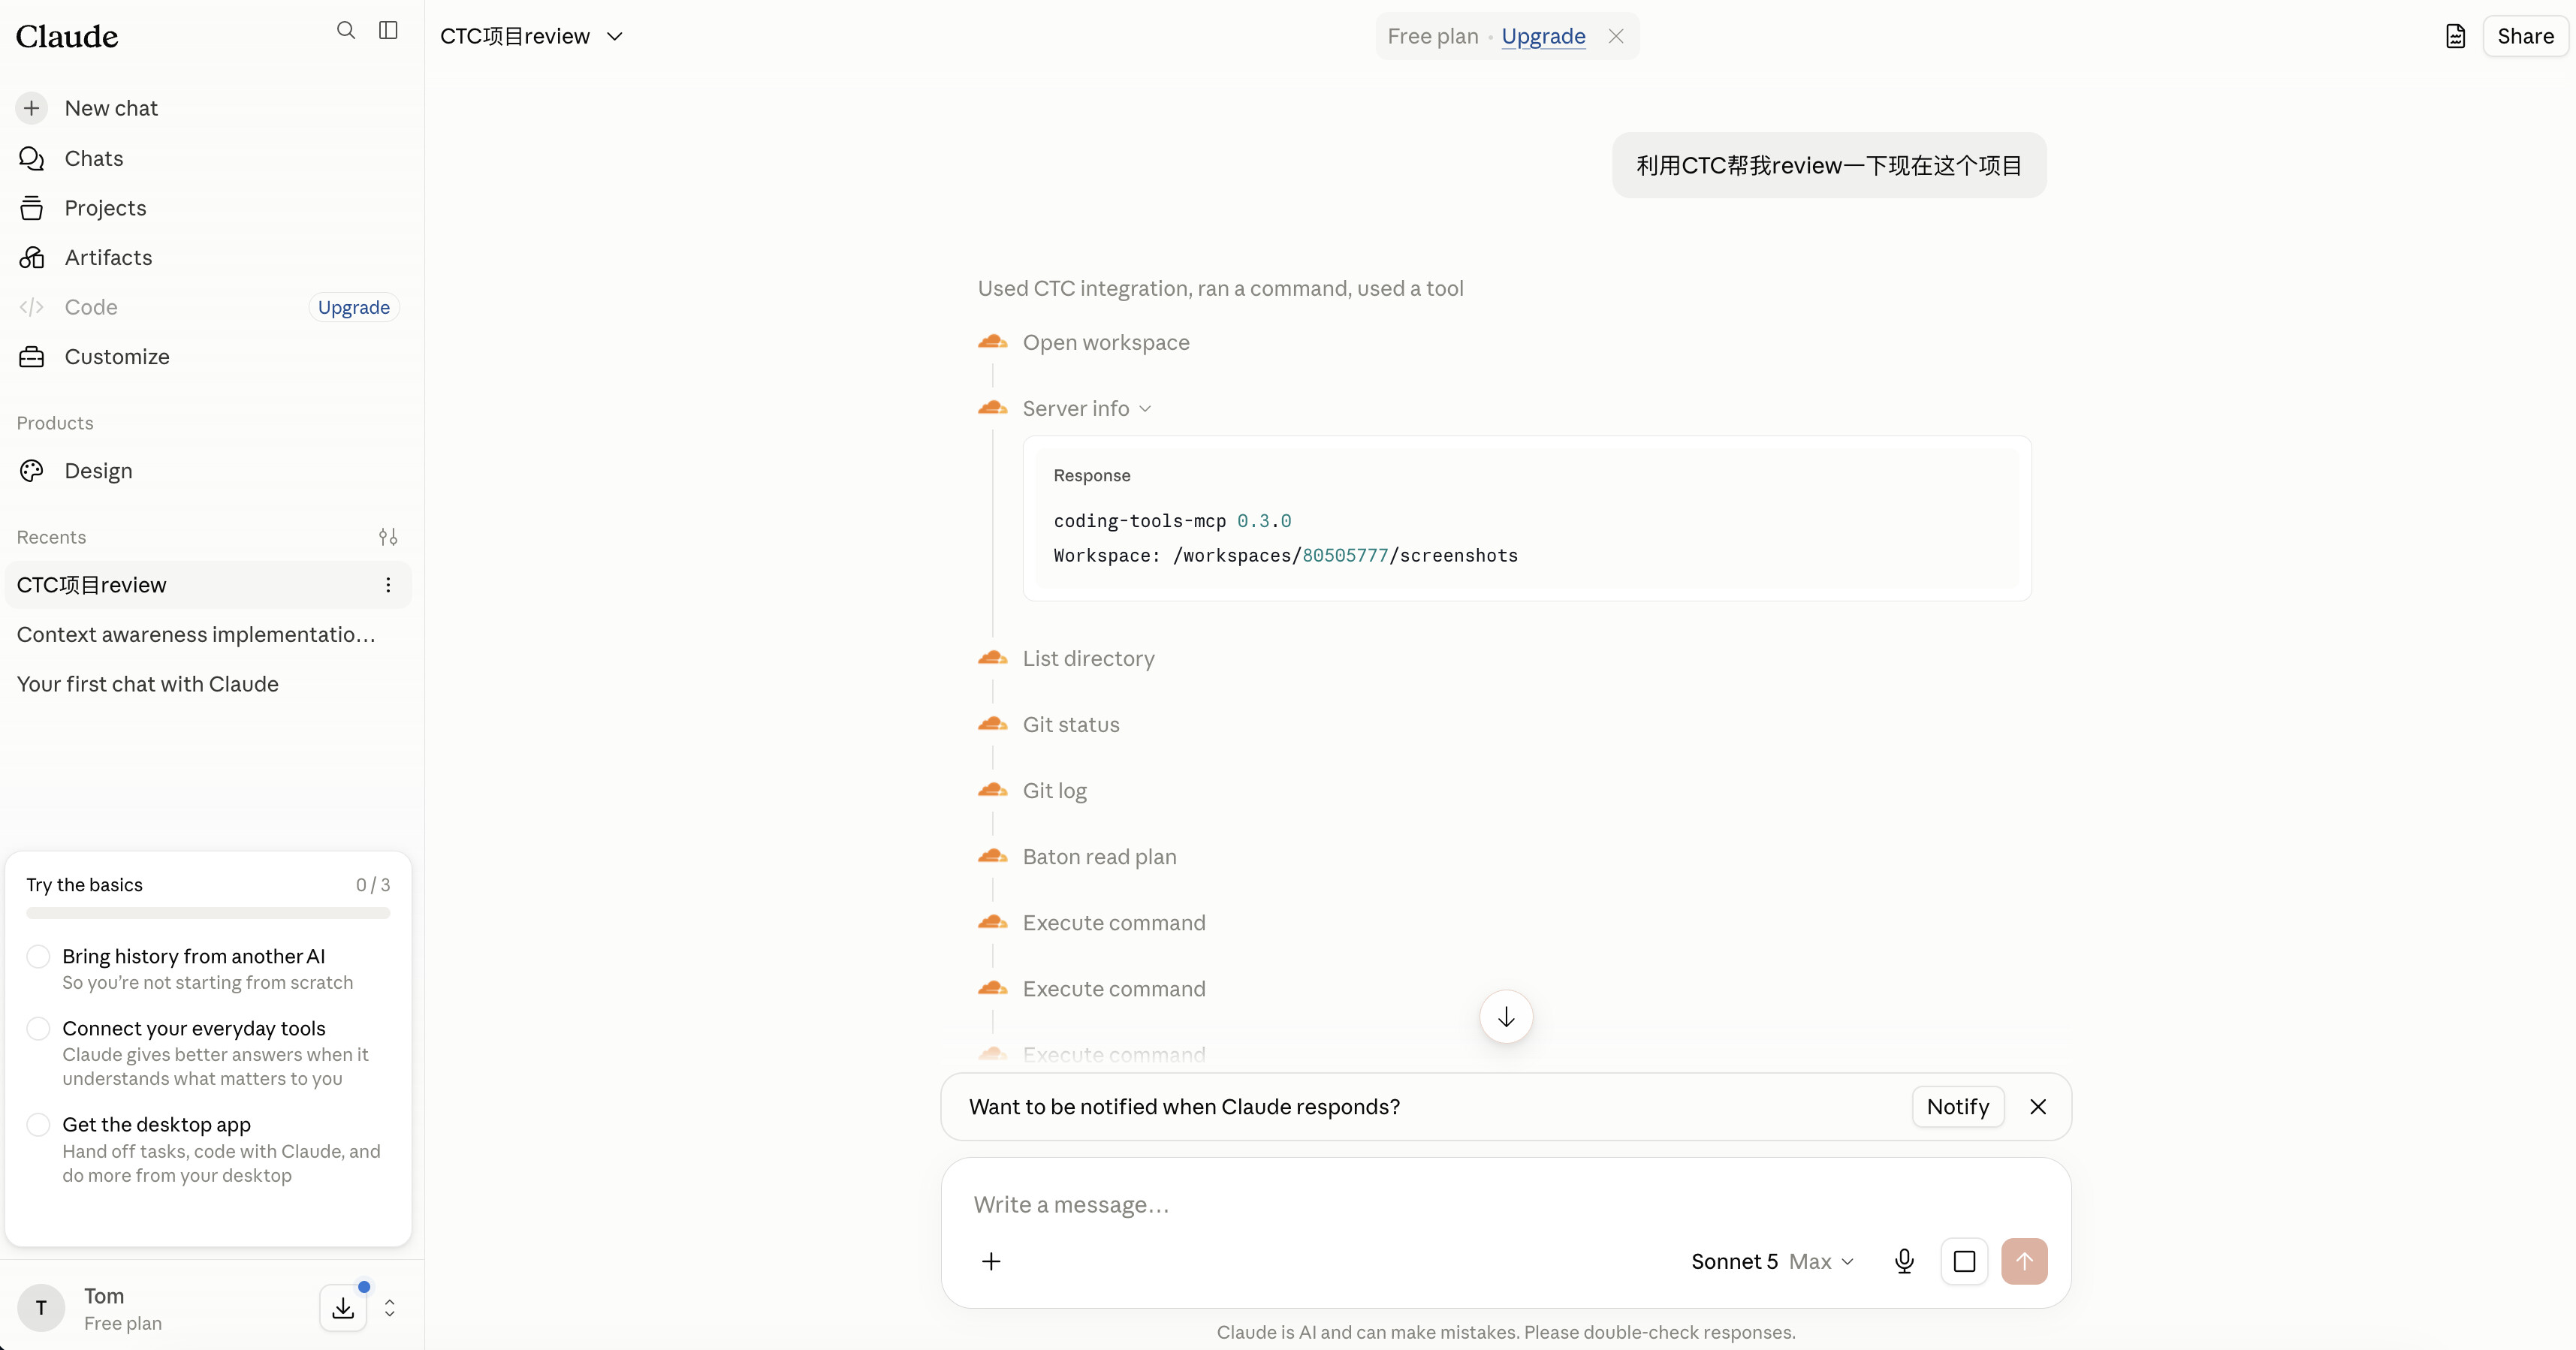Viewport: 2576px width, 1350px height.
Task: Collapse the sidebar with the panel icon
Action: pyautogui.click(x=389, y=30)
